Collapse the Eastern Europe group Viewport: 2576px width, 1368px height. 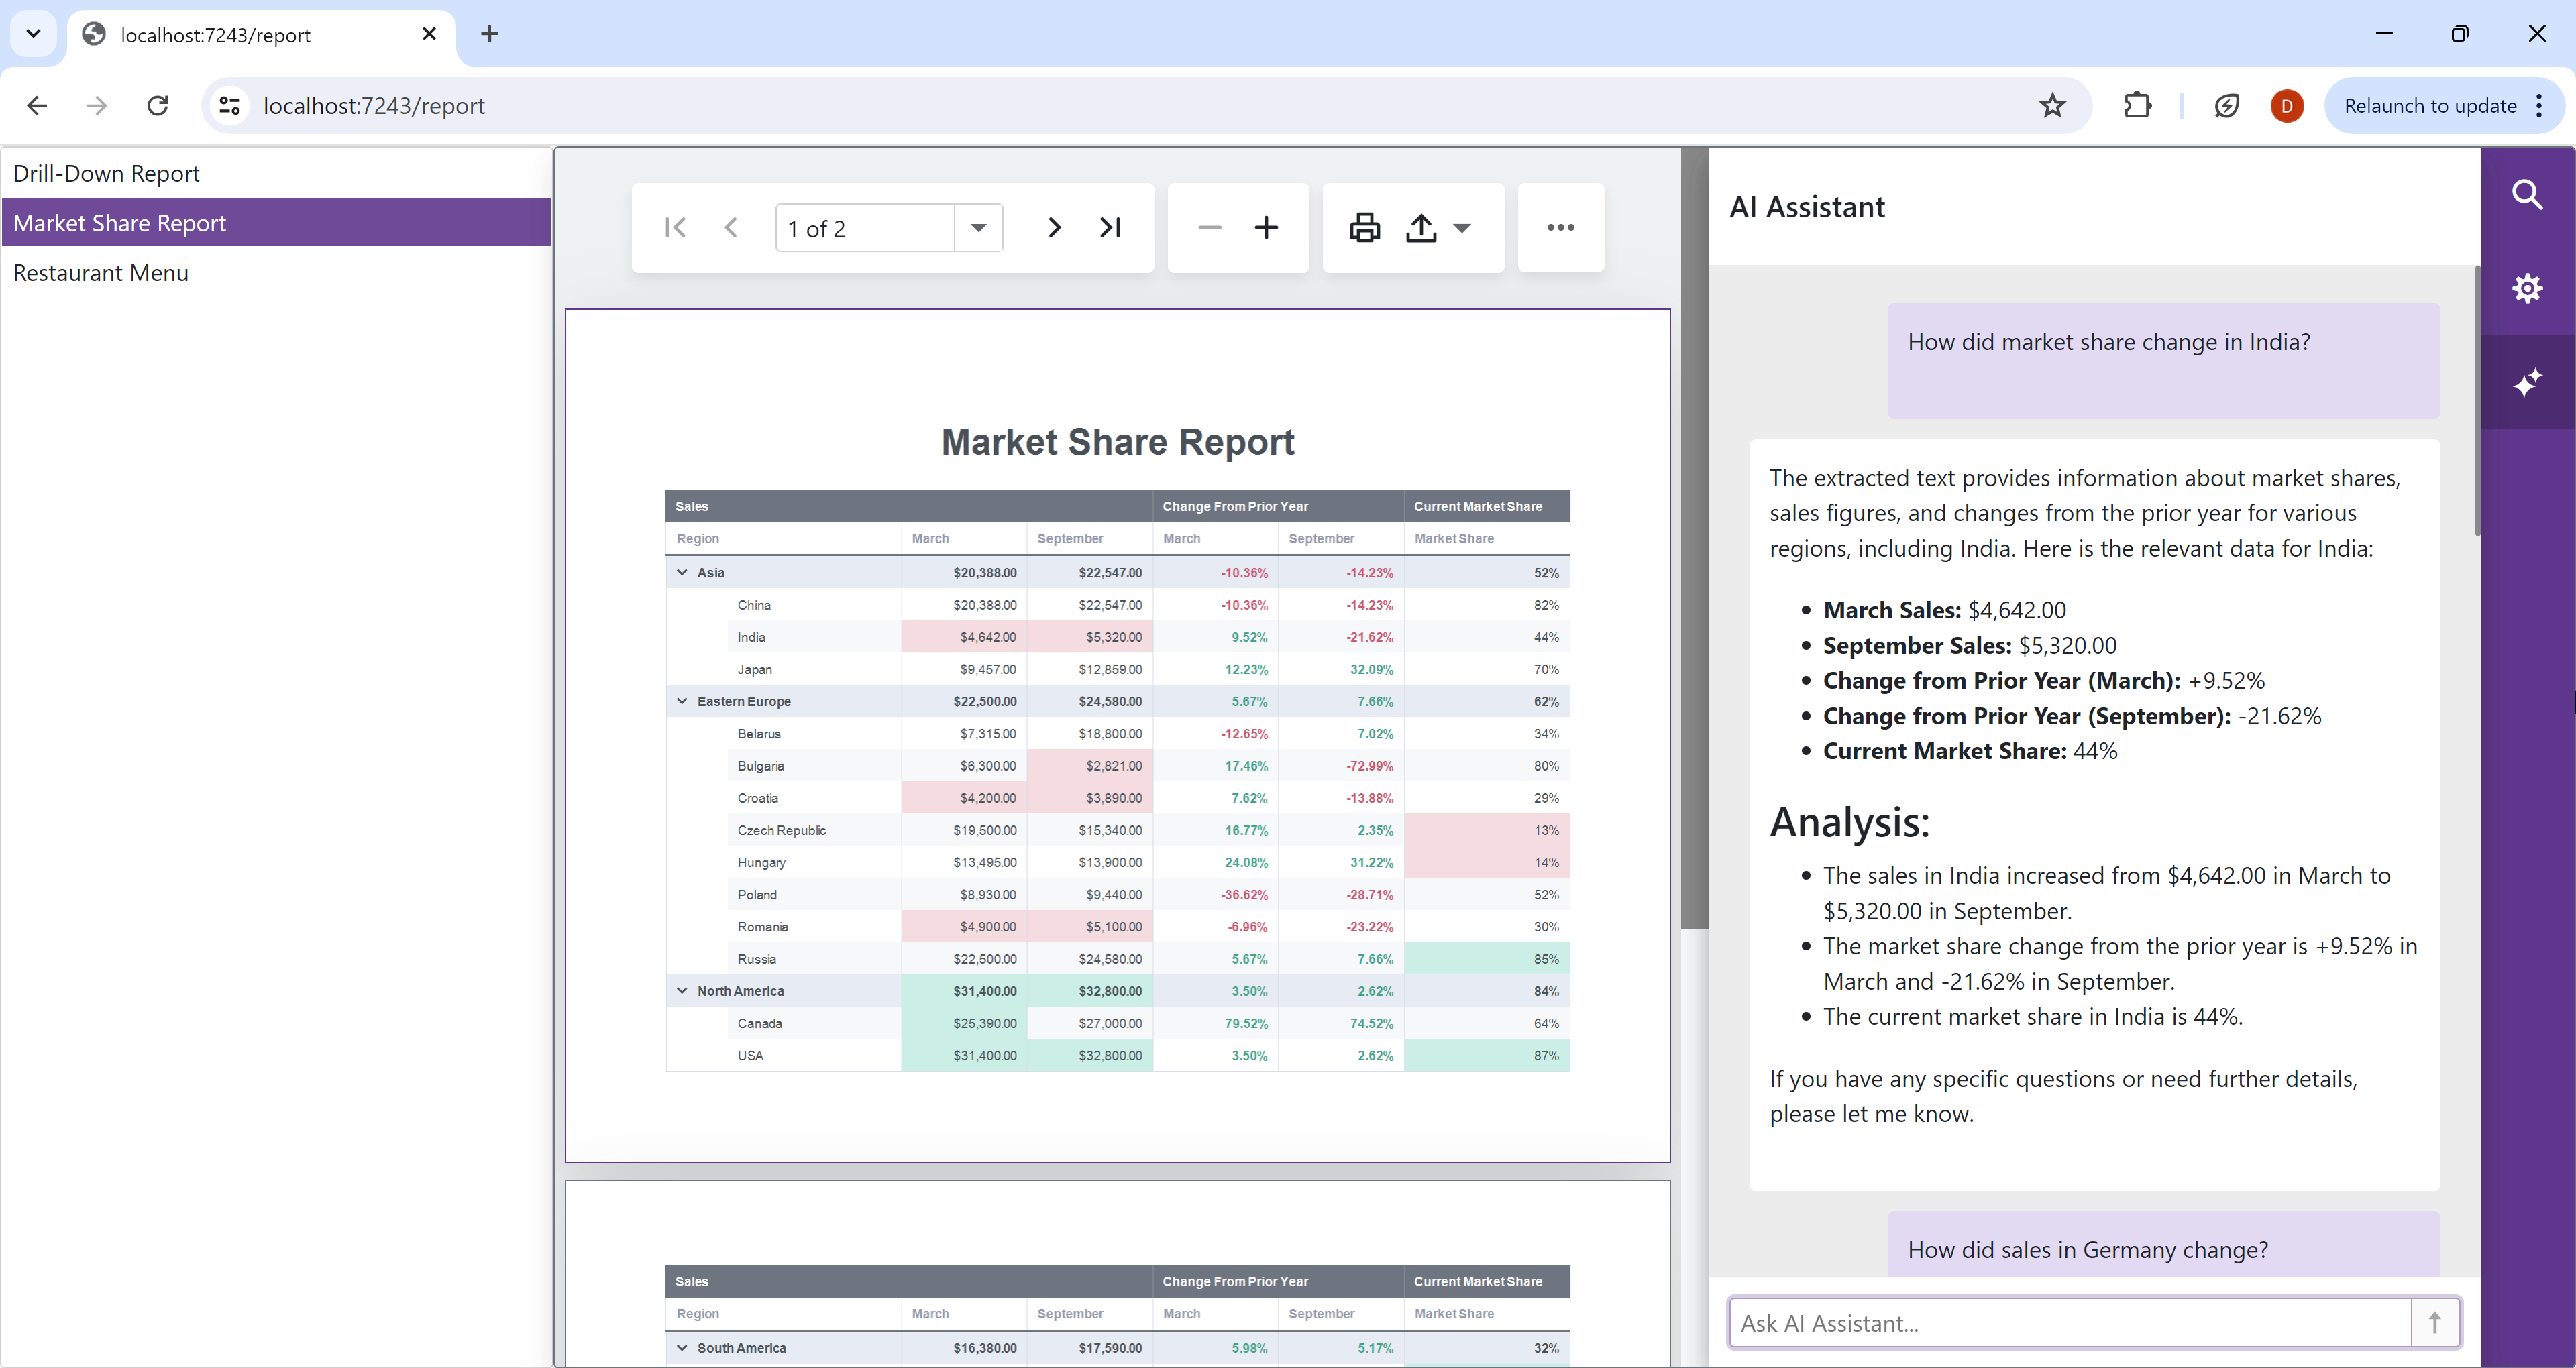point(682,702)
